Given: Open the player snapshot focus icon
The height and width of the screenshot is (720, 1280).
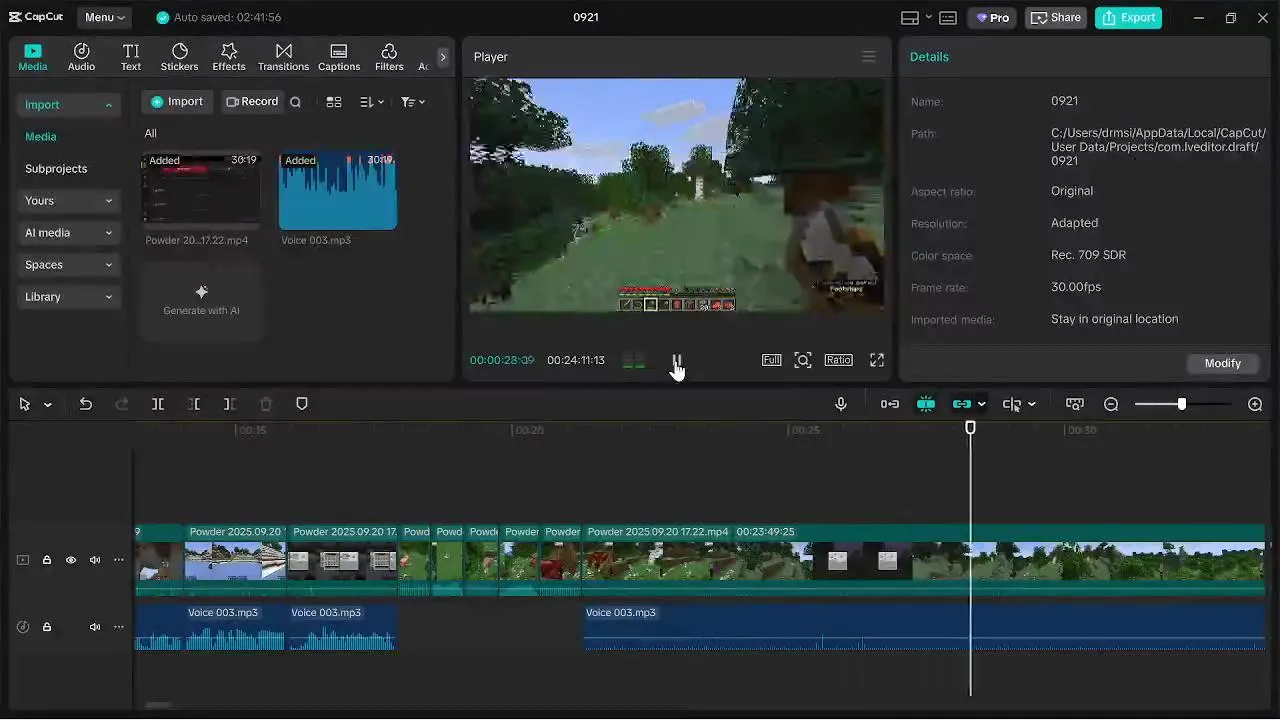Looking at the screenshot, I should click(x=803, y=360).
